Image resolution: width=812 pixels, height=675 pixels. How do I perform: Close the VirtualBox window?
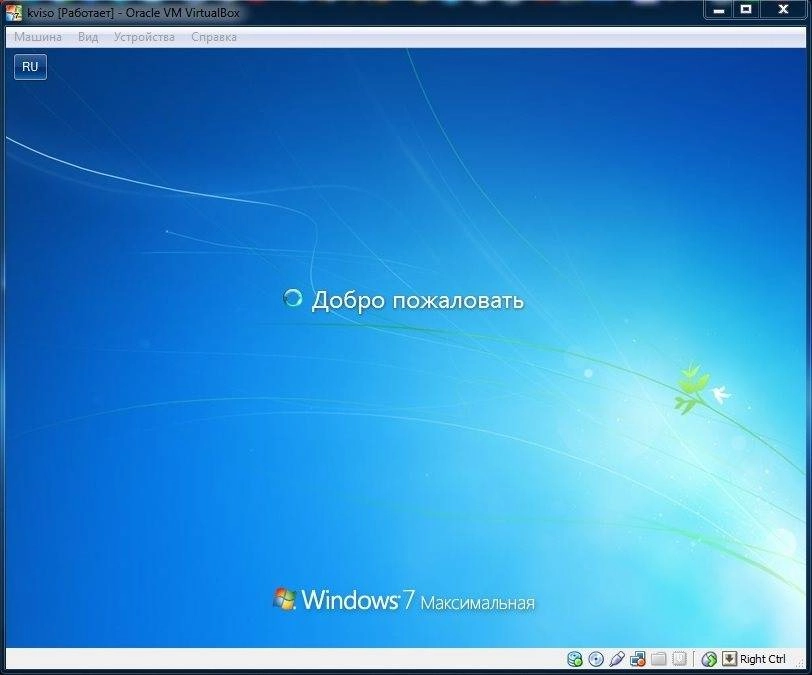783,10
